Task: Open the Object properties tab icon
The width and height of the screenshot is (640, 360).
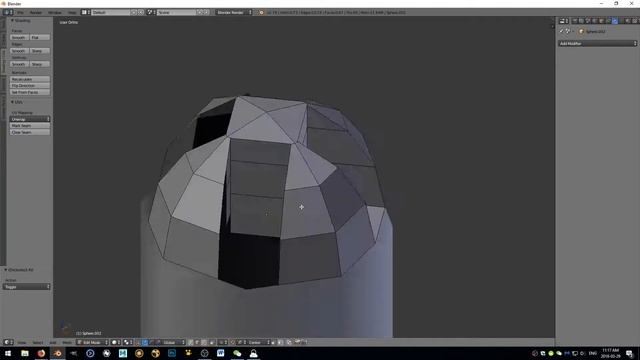Action: pos(601,21)
